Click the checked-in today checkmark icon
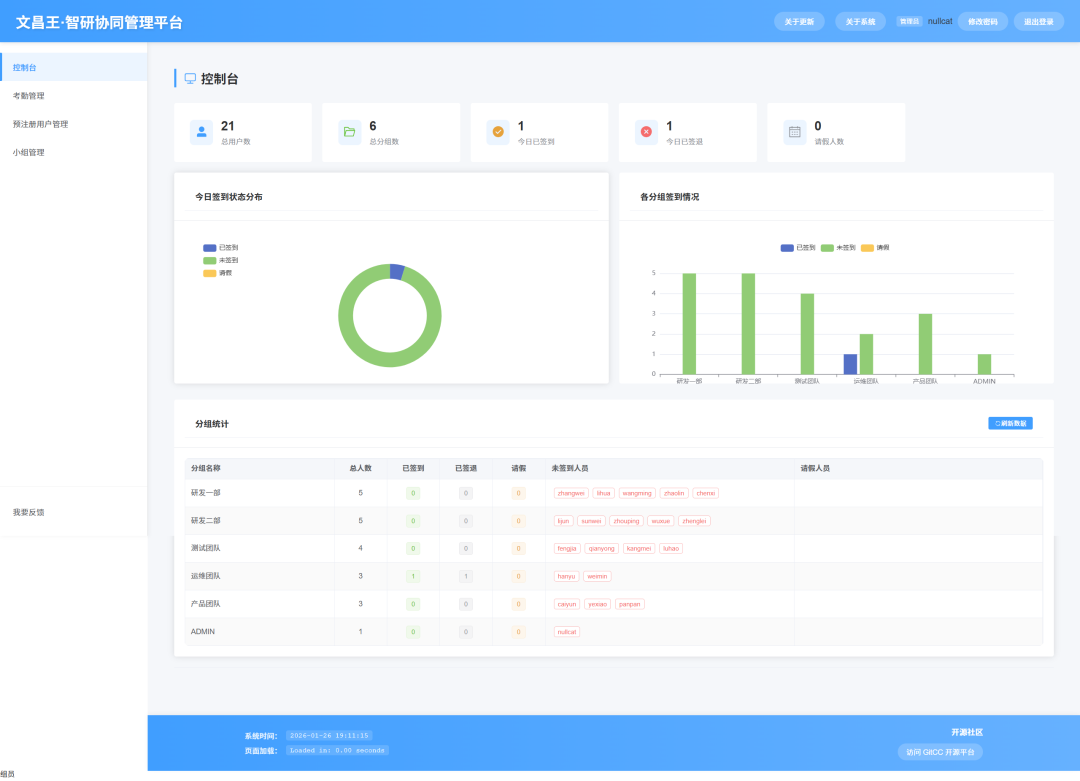The height and width of the screenshot is (781, 1080). tap(497, 132)
